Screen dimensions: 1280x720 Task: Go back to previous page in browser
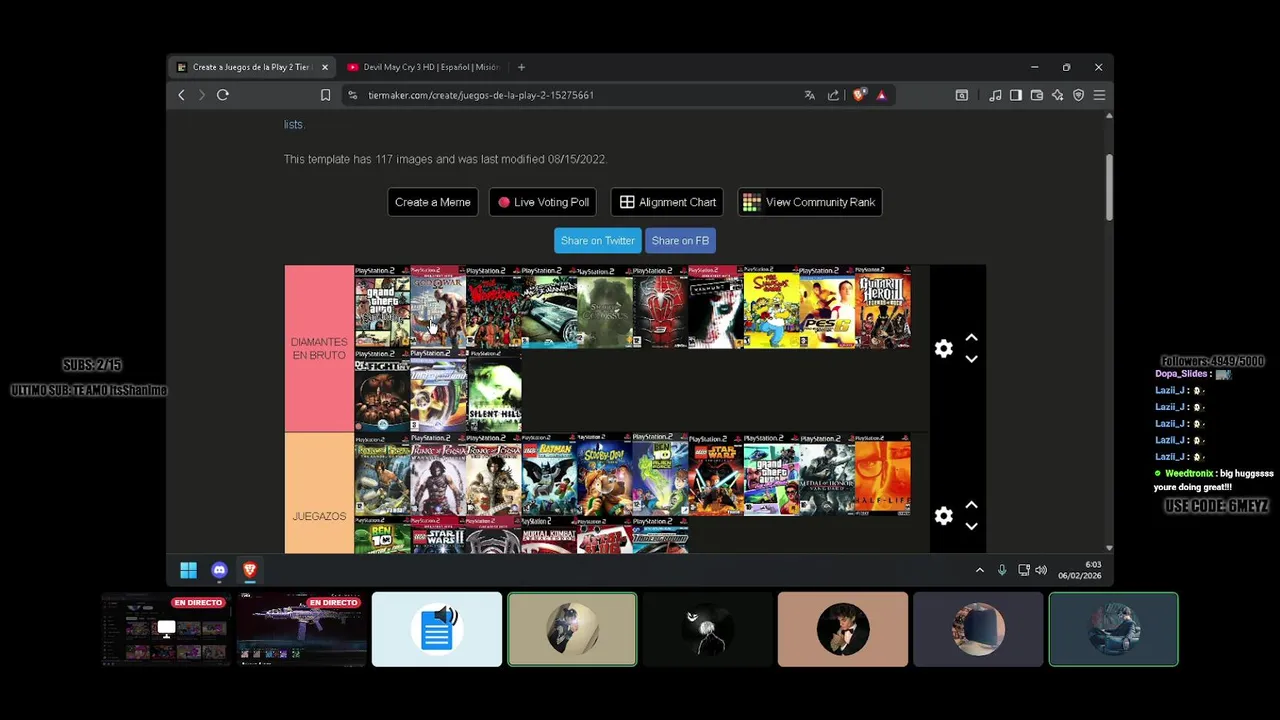181,95
